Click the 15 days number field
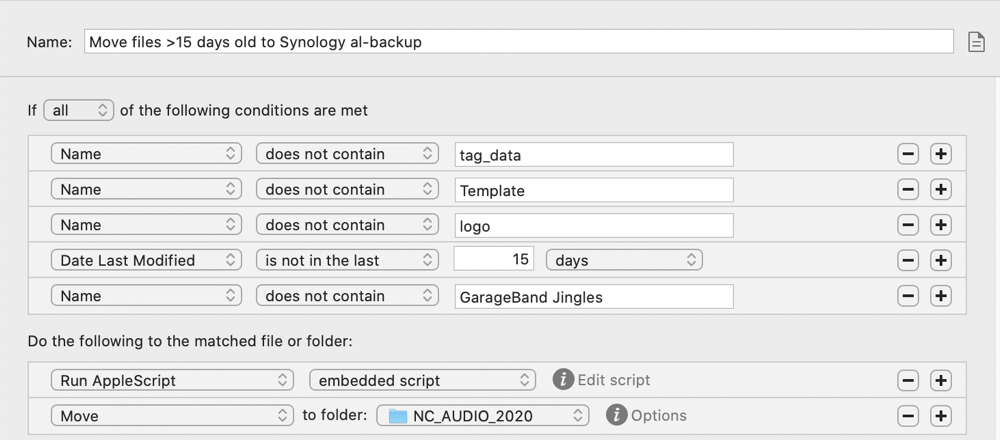Image resolution: width=1000 pixels, height=440 pixels. tap(494, 260)
